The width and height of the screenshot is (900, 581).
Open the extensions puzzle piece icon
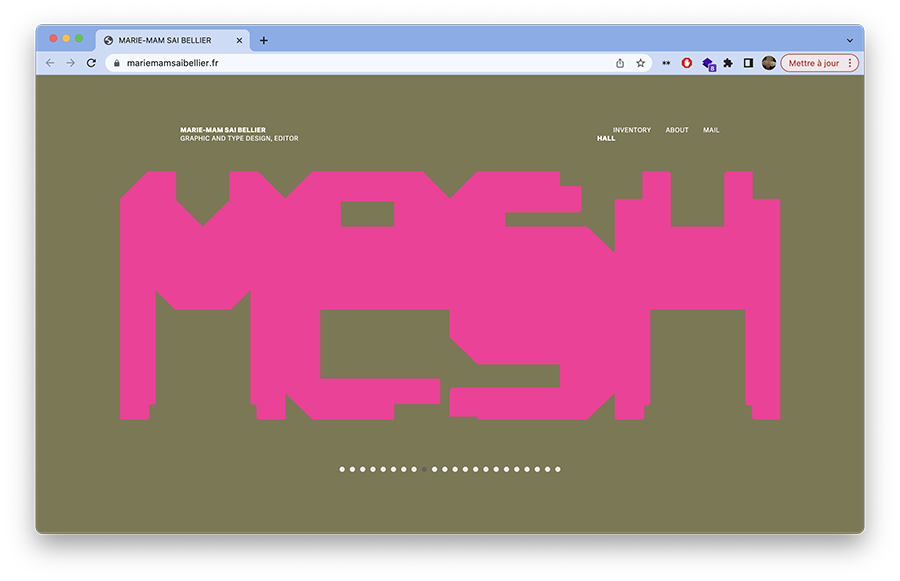pos(728,63)
